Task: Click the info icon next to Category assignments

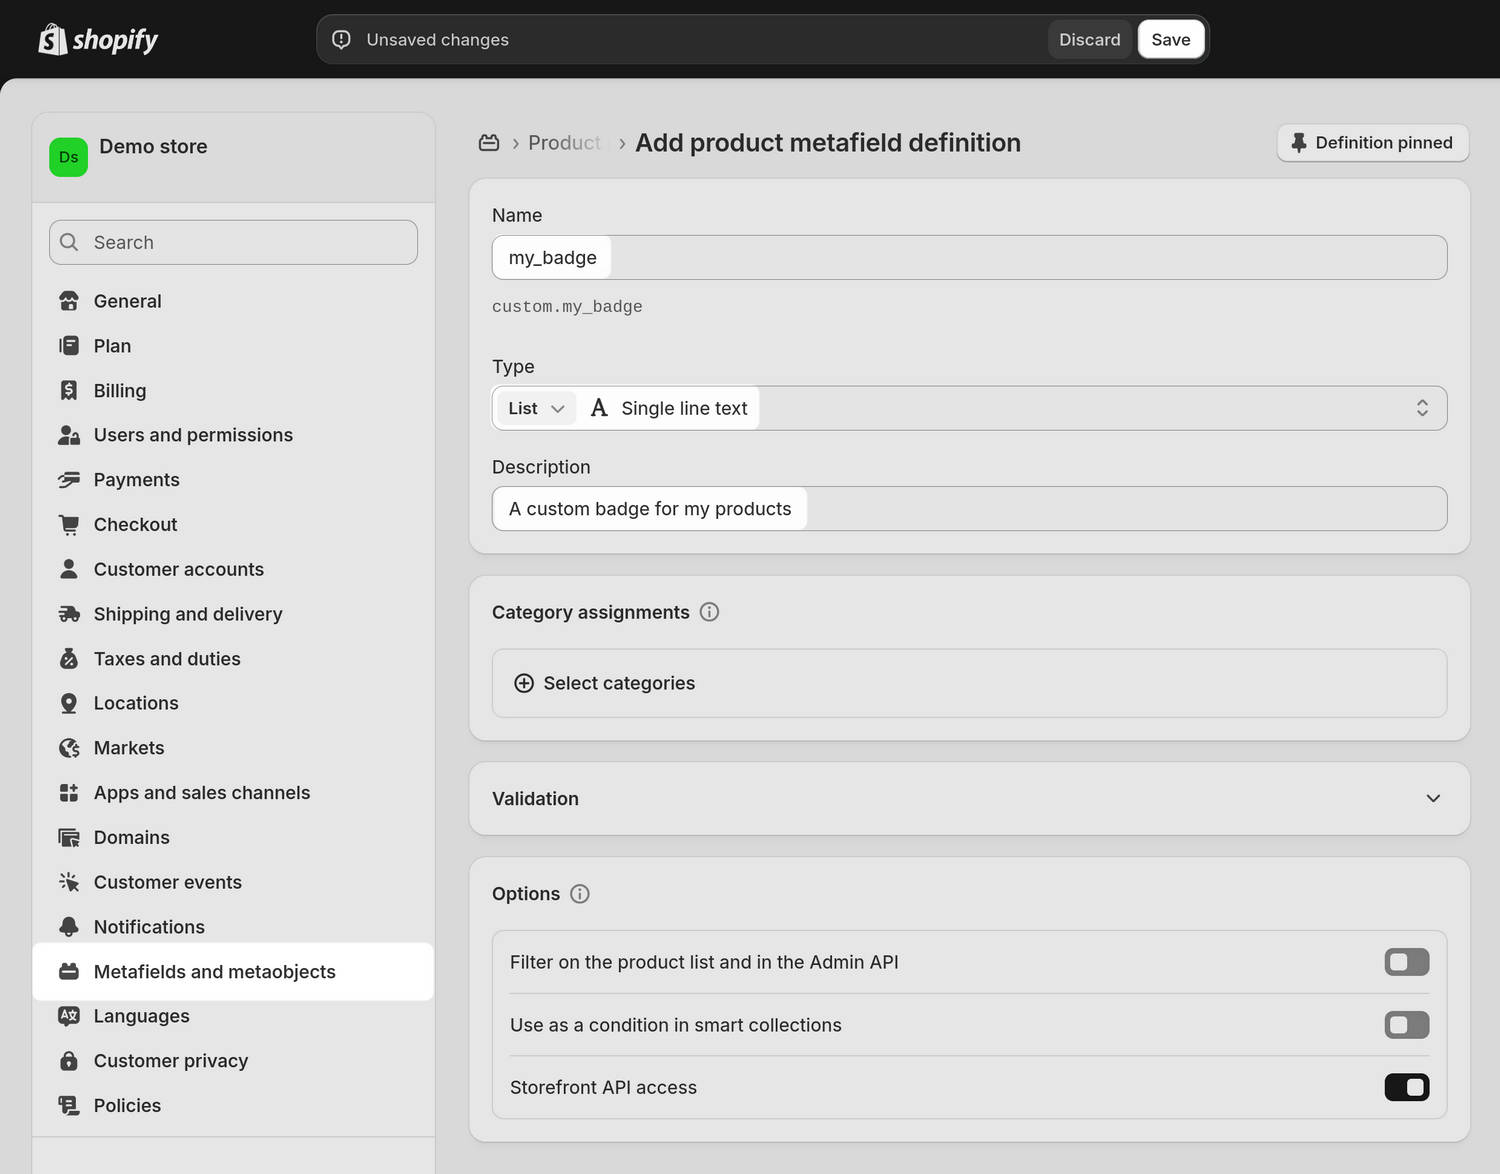Action: (x=709, y=611)
